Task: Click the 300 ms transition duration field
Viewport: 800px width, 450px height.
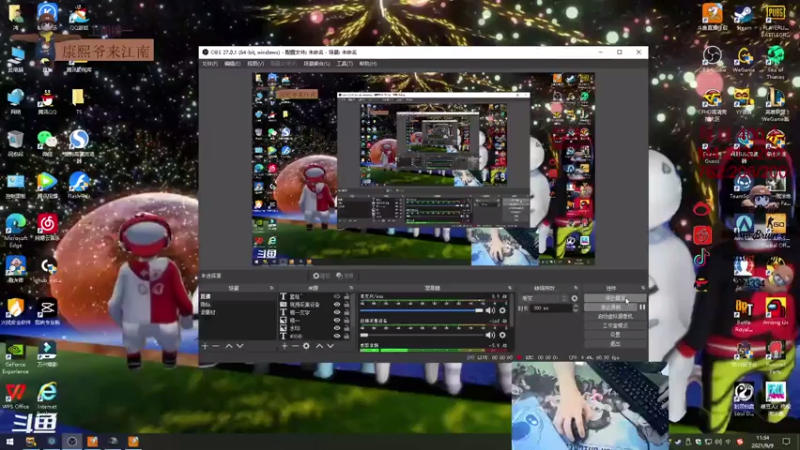Action: click(551, 308)
